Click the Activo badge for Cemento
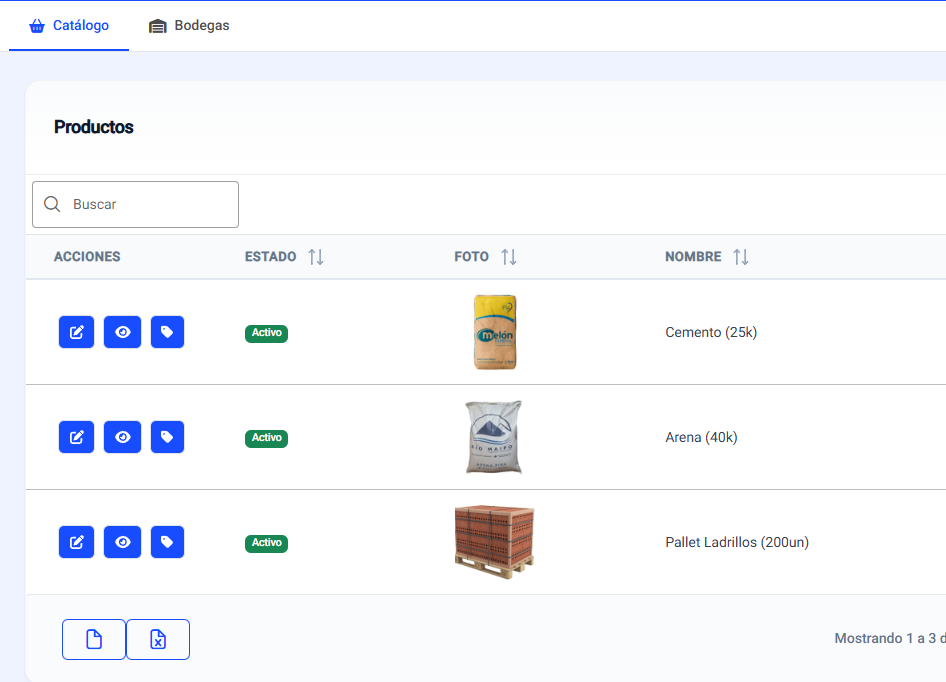946x682 pixels. click(266, 332)
